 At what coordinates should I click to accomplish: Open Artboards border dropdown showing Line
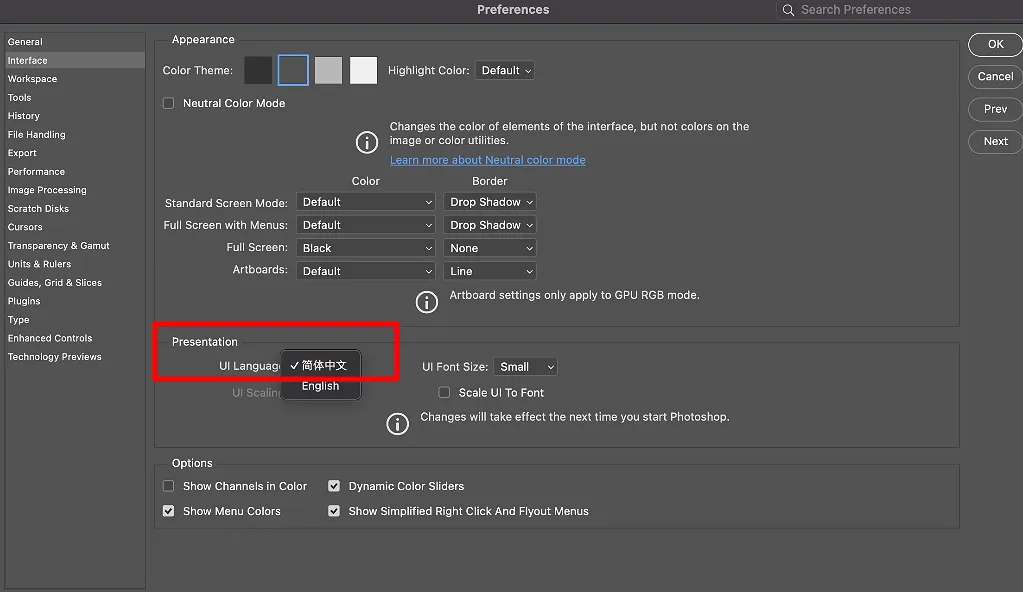(x=490, y=271)
